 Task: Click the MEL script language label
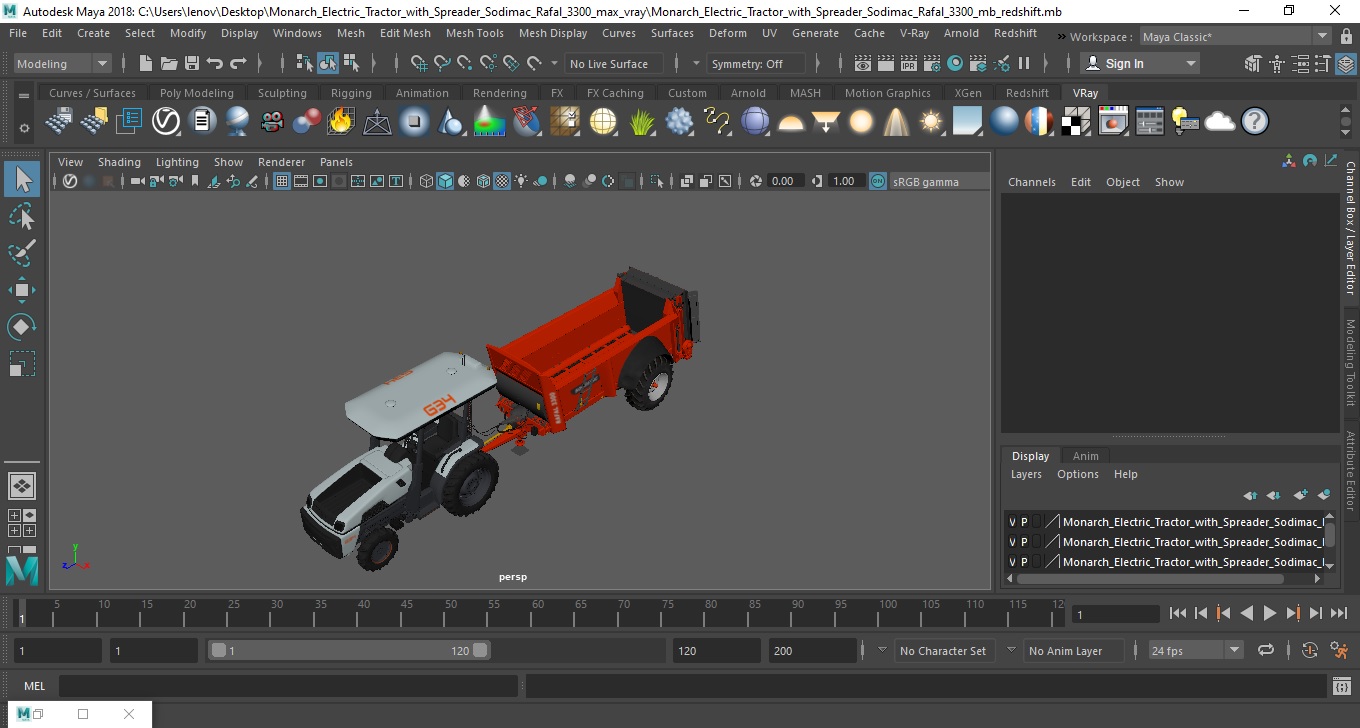(34, 686)
